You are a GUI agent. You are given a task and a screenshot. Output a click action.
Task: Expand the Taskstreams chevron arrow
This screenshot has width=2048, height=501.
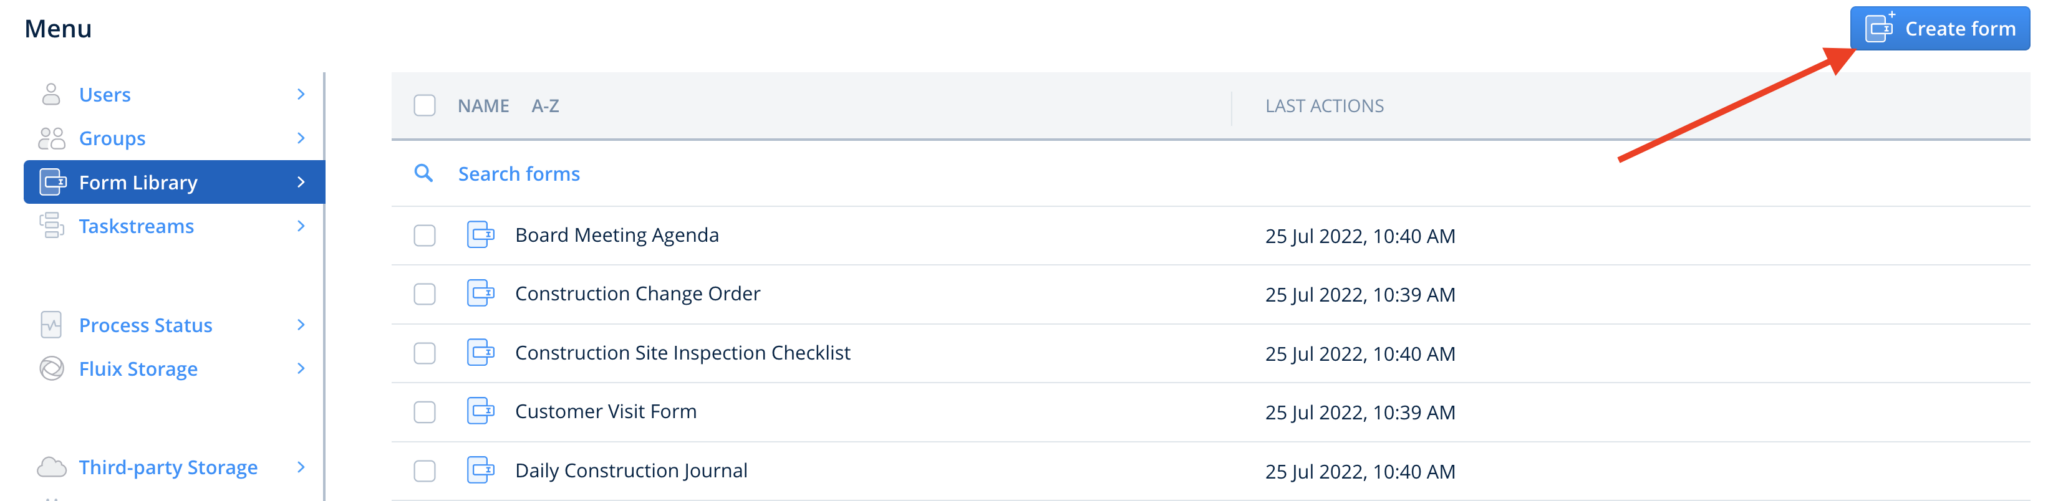(301, 226)
